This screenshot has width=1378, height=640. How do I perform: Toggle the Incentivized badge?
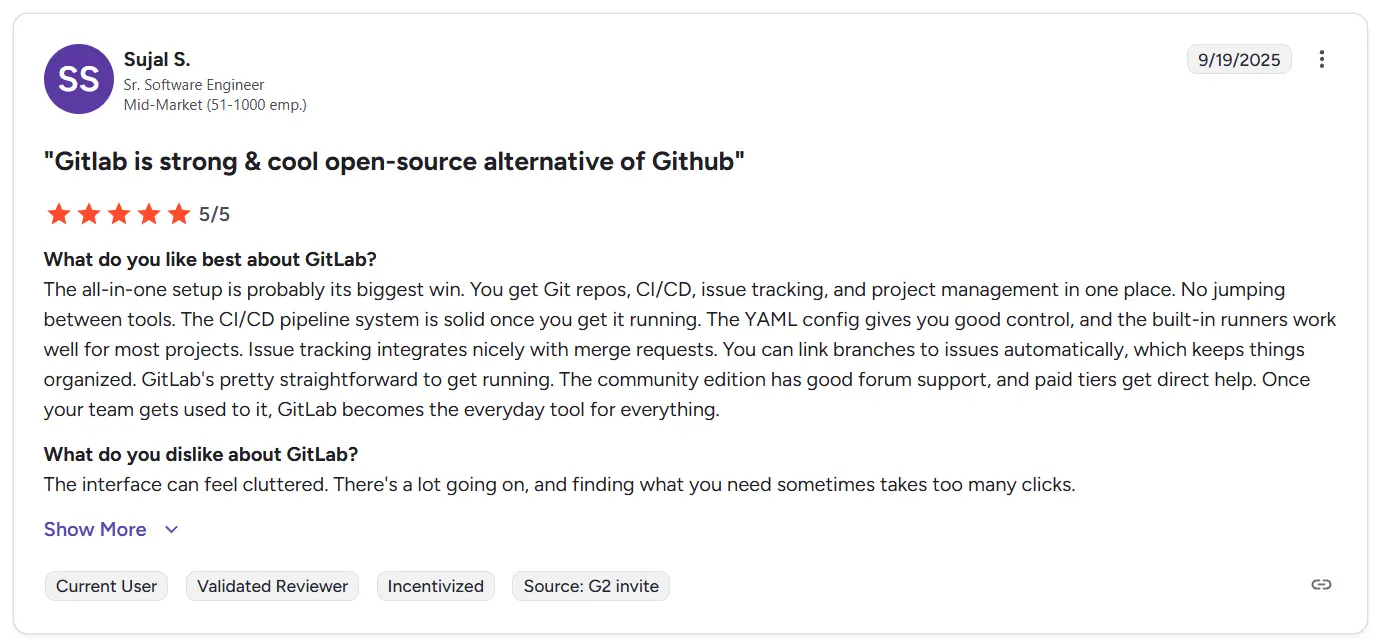click(436, 586)
